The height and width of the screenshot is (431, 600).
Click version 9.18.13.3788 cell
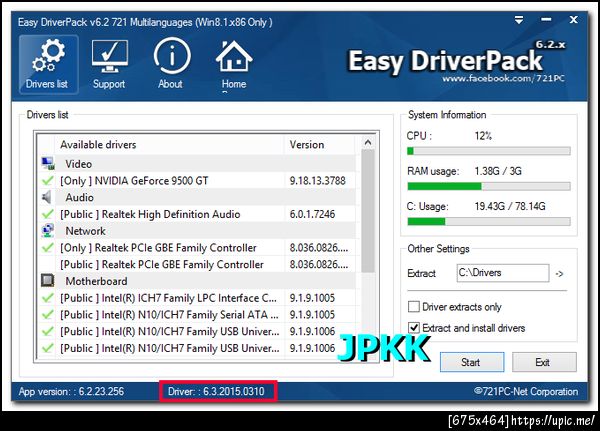(318, 180)
